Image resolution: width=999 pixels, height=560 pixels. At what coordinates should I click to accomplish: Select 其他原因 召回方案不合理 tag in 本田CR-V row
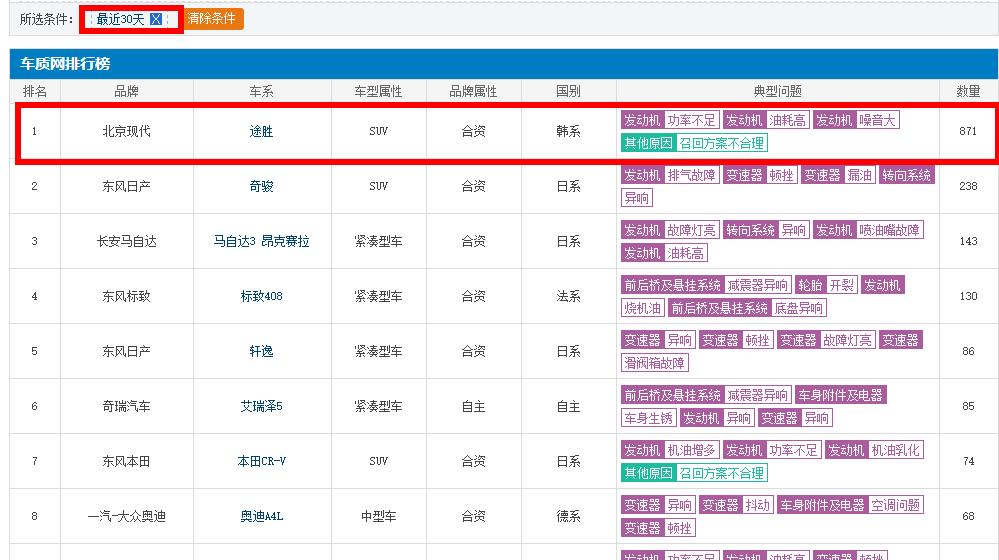pos(694,473)
